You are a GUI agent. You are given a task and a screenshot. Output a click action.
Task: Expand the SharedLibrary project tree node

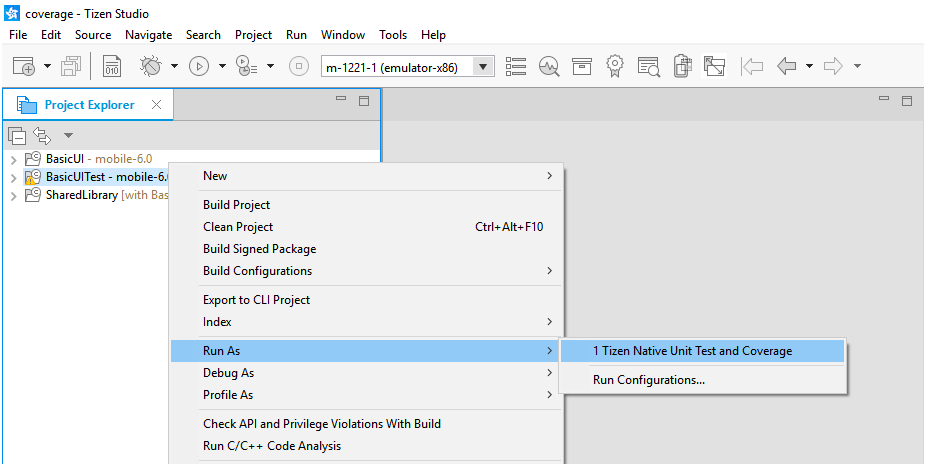[x=13, y=195]
